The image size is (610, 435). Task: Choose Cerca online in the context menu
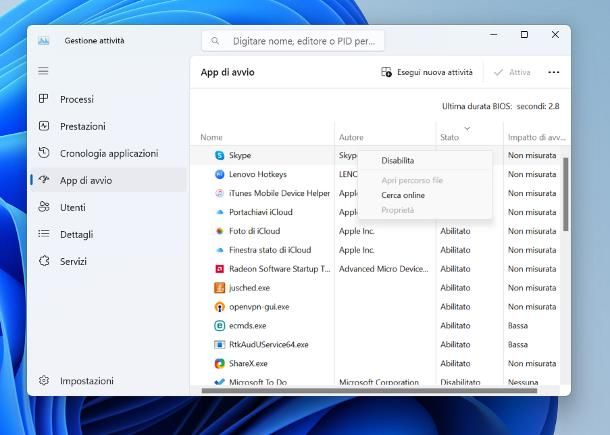(x=403, y=195)
